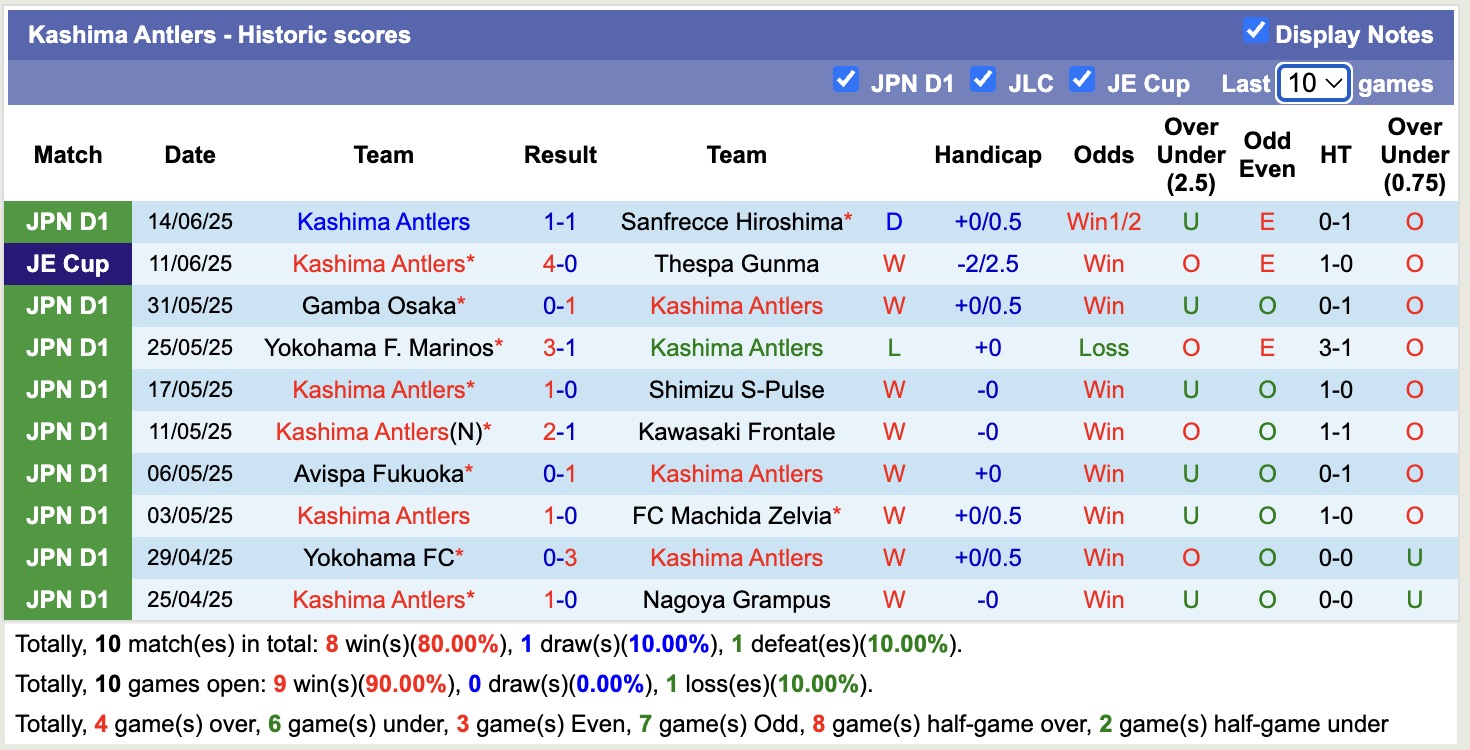Image resolution: width=1470 pixels, height=750 pixels.
Task: Toggle the Display Notes checkbox
Action: [1255, 32]
